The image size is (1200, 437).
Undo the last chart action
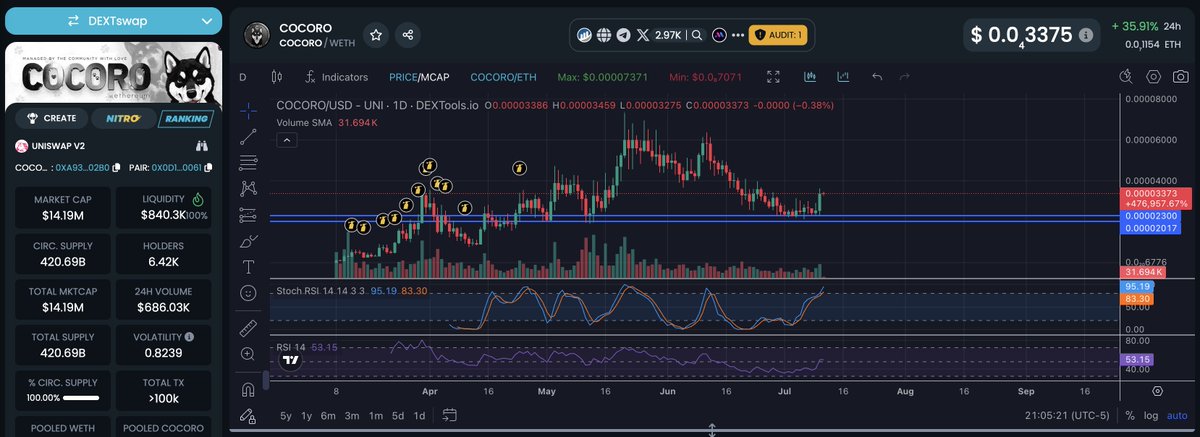877,77
